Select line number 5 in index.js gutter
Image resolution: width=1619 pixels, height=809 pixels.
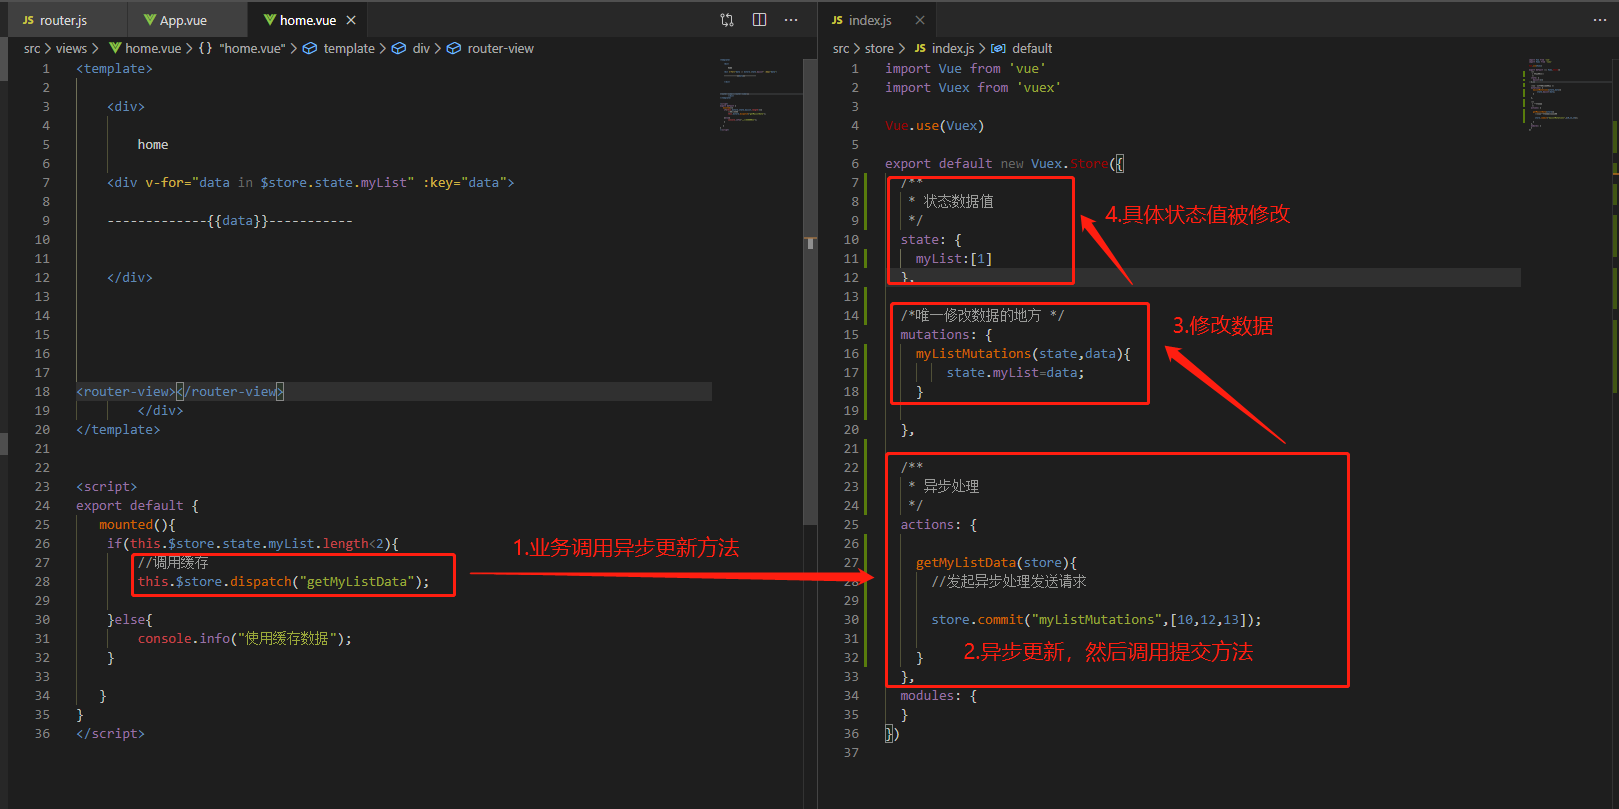click(855, 145)
